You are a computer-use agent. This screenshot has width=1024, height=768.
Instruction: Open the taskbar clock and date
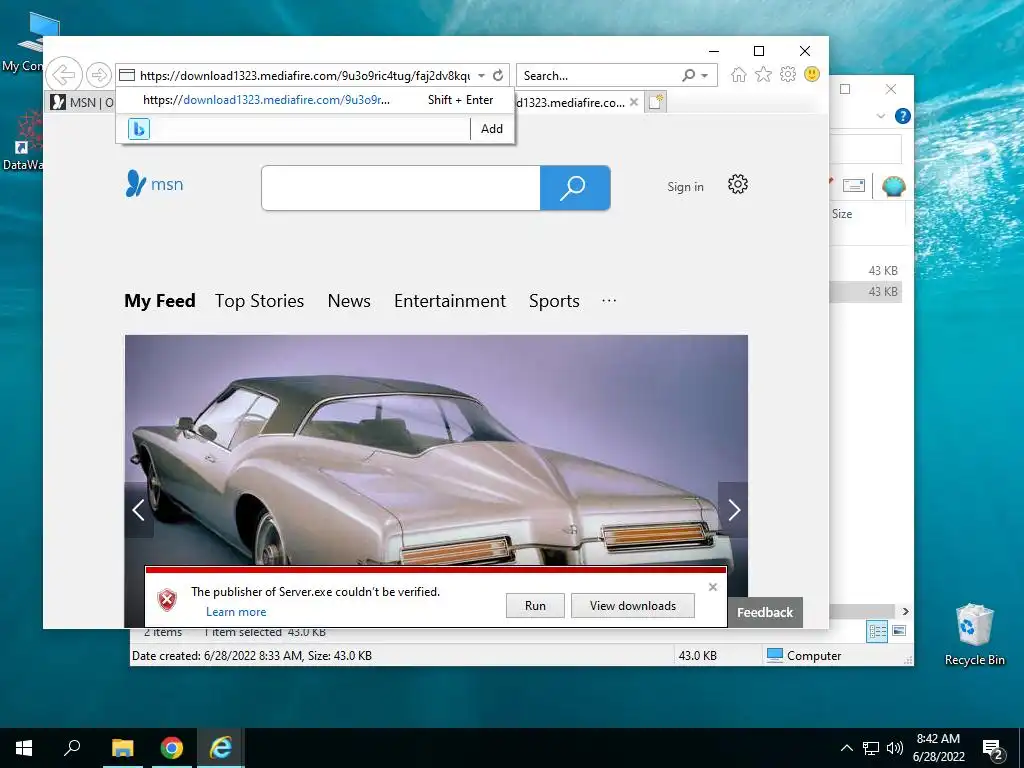click(938, 748)
